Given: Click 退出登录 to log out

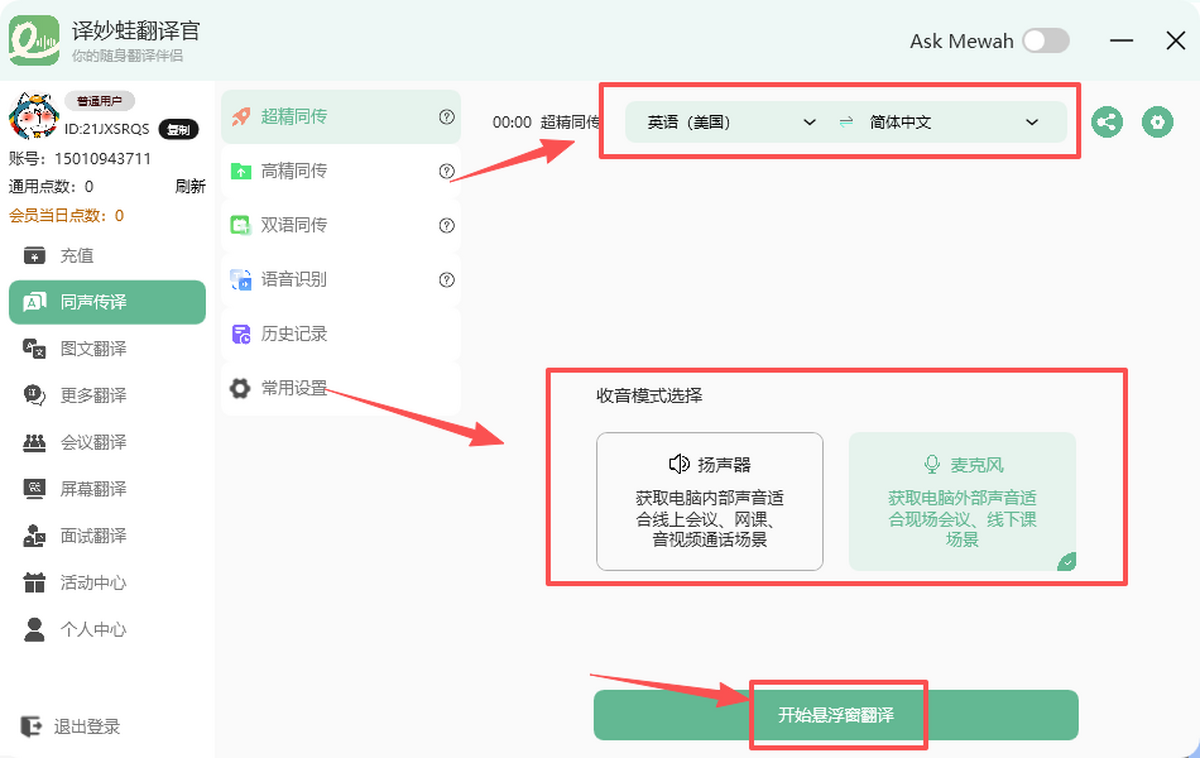Looking at the screenshot, I should [86, 727].
